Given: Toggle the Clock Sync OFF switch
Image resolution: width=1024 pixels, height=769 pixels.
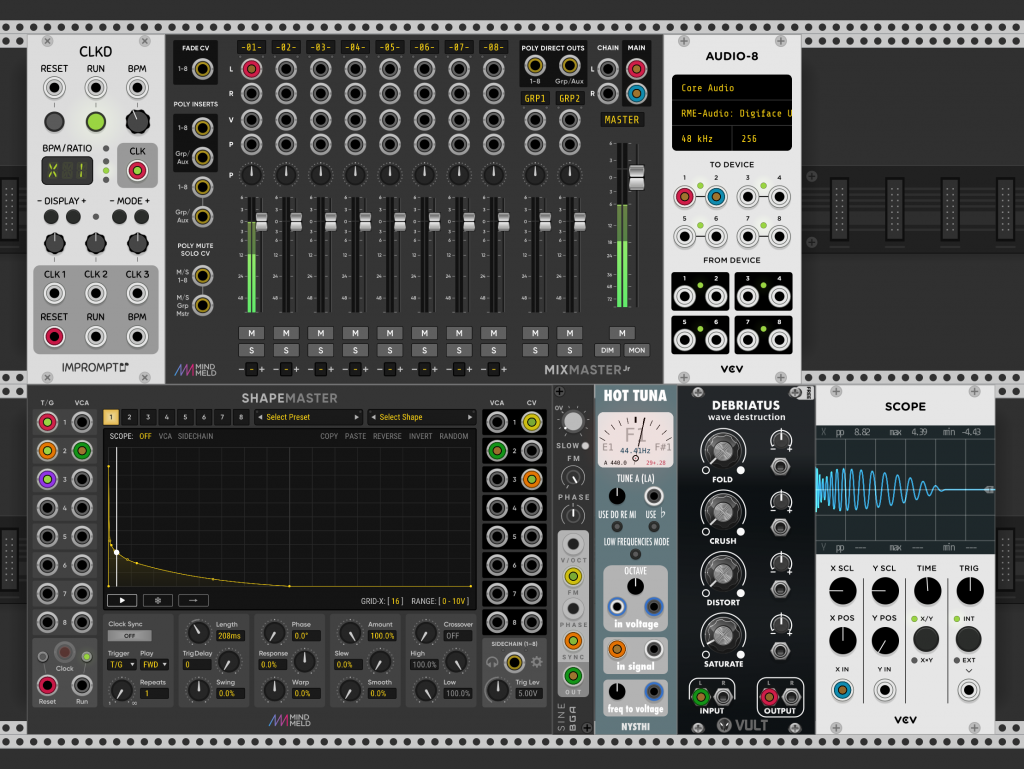Looking at the screenshot, I should tap(129, 635).
